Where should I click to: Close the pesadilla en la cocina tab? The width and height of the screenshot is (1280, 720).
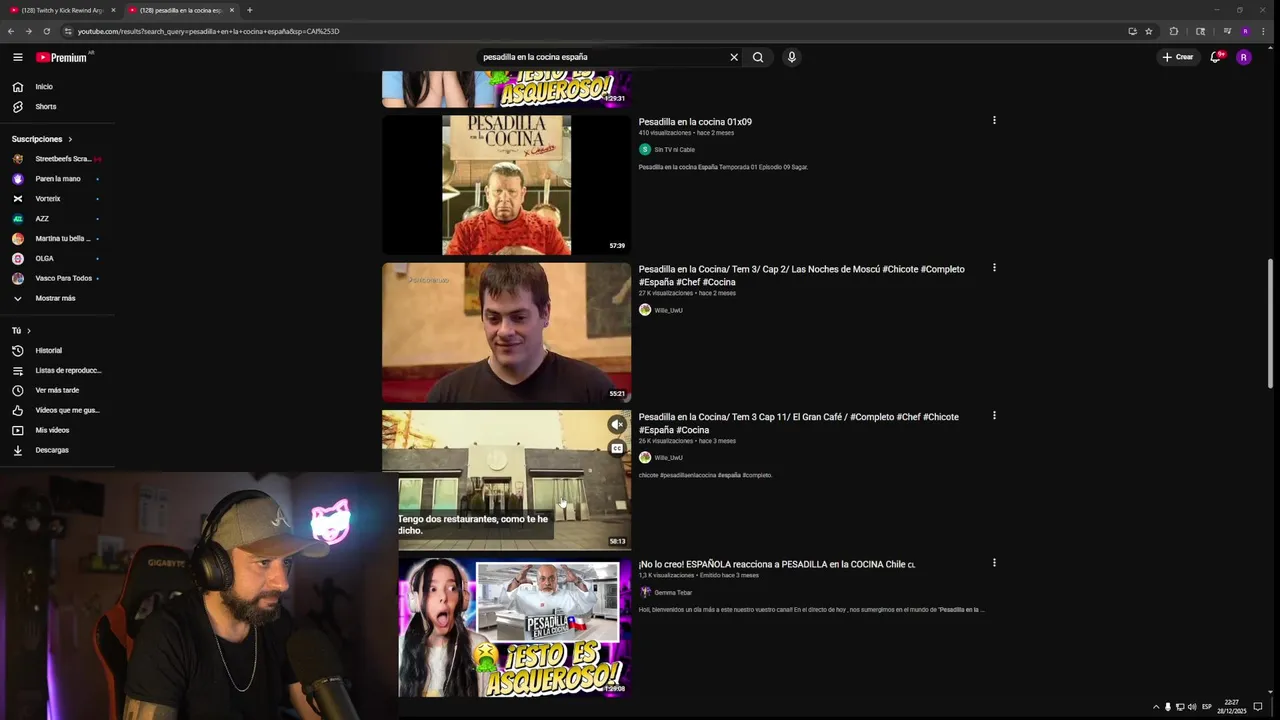pos(232,10)
